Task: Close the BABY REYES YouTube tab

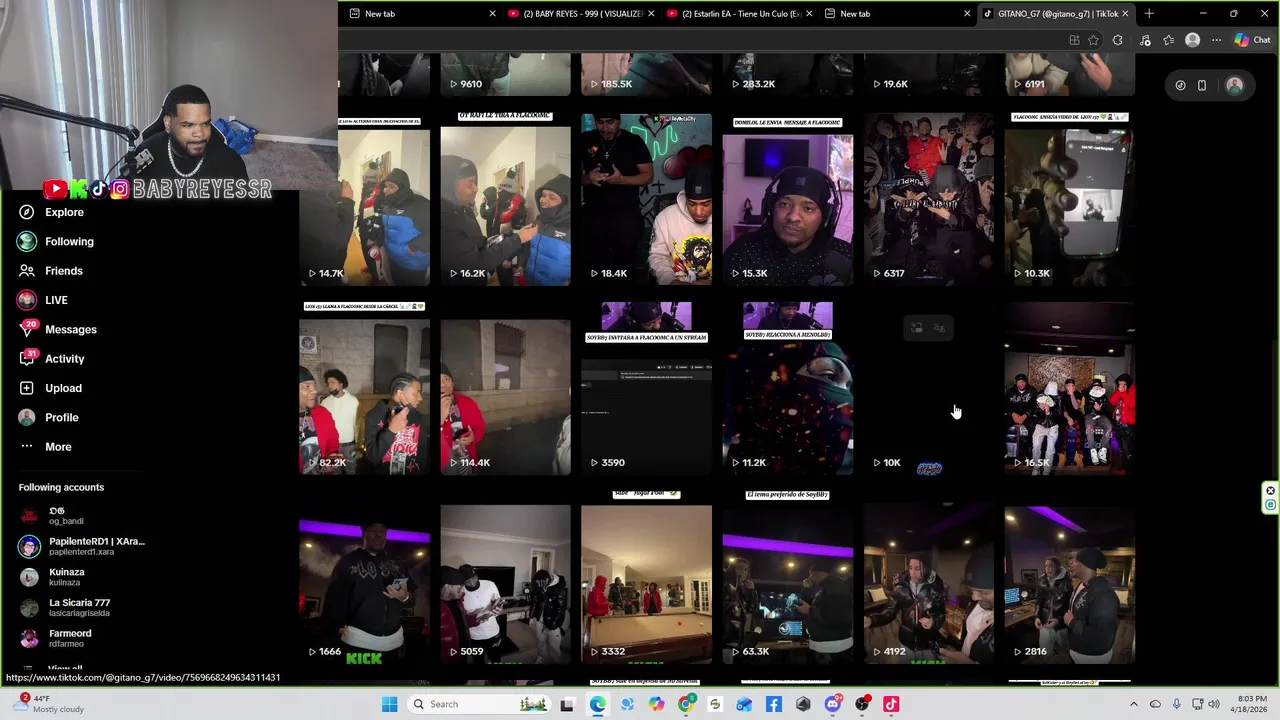Action: click(651, 14)
